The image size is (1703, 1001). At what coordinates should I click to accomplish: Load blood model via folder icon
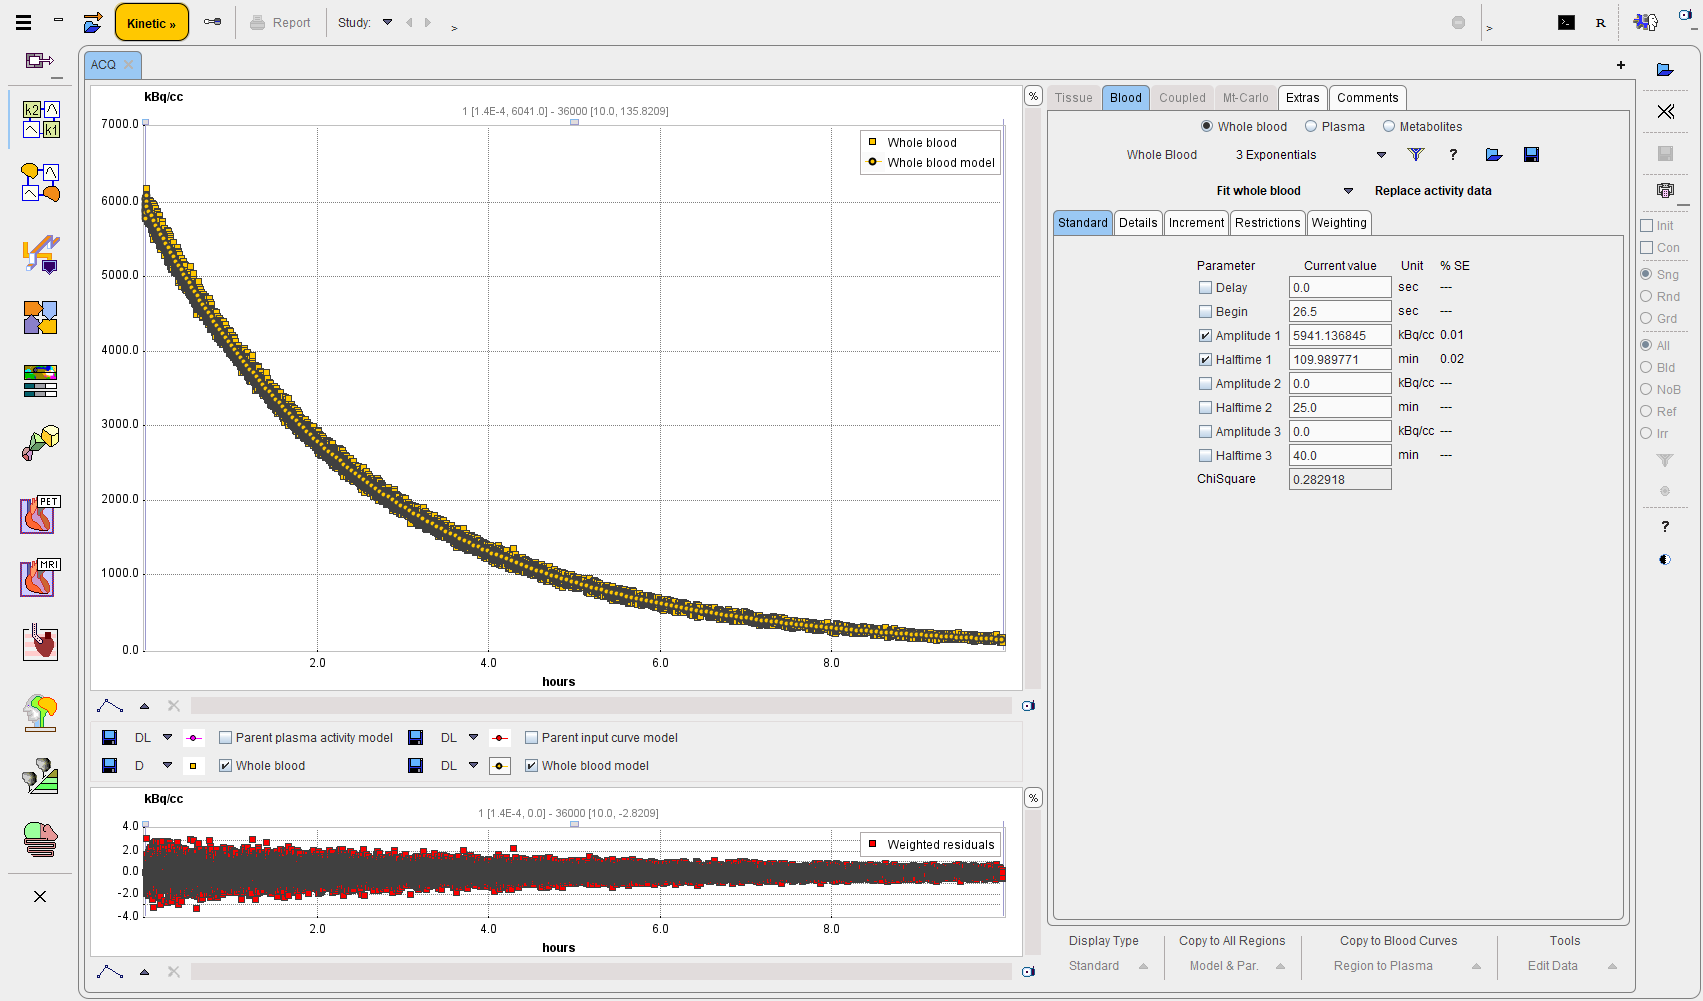1494,155
